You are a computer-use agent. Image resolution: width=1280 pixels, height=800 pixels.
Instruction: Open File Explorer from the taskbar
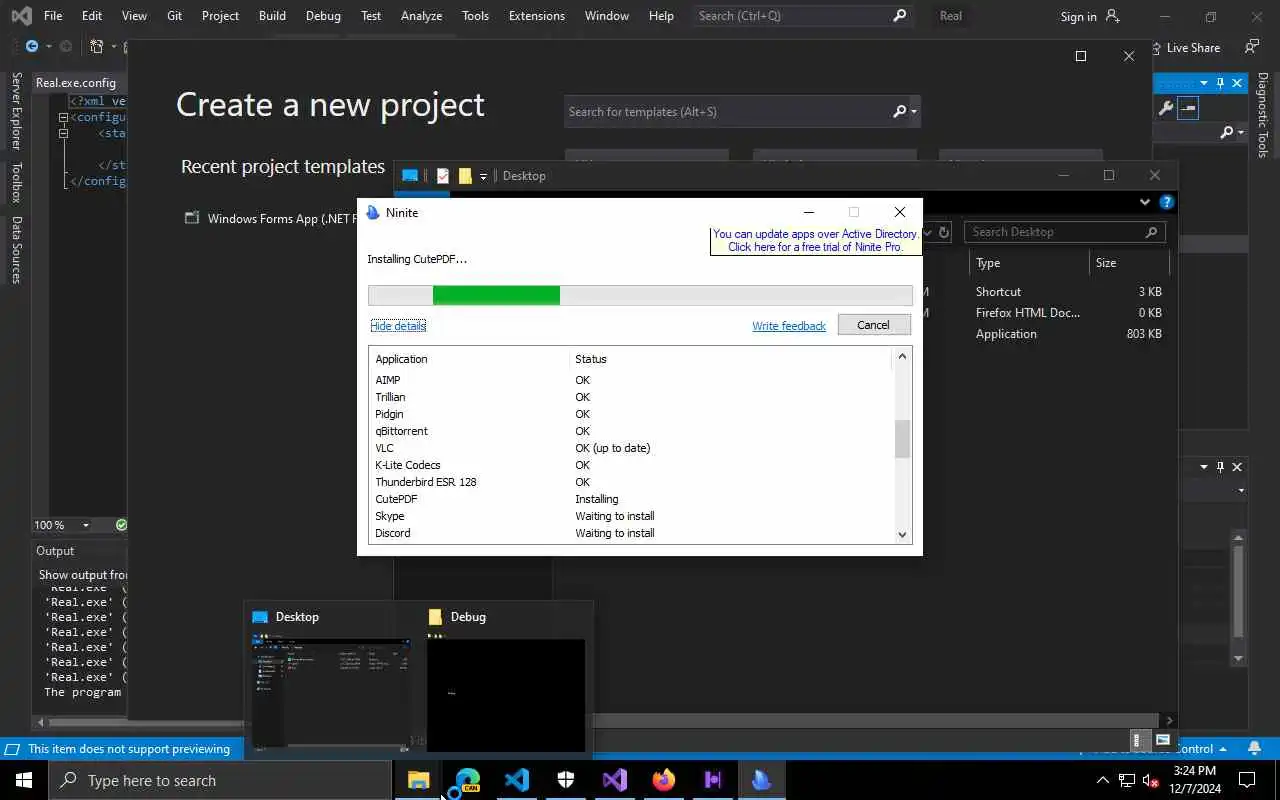[418, 780]
